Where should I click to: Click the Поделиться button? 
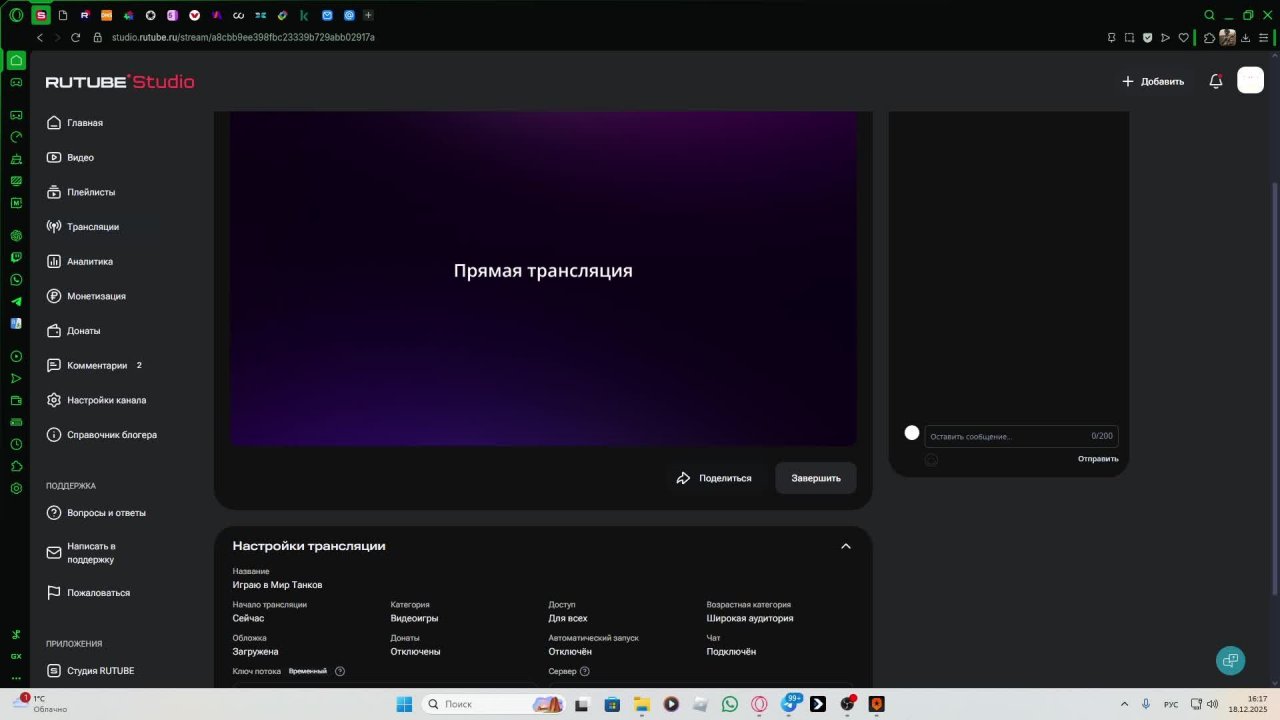point(714,478)
